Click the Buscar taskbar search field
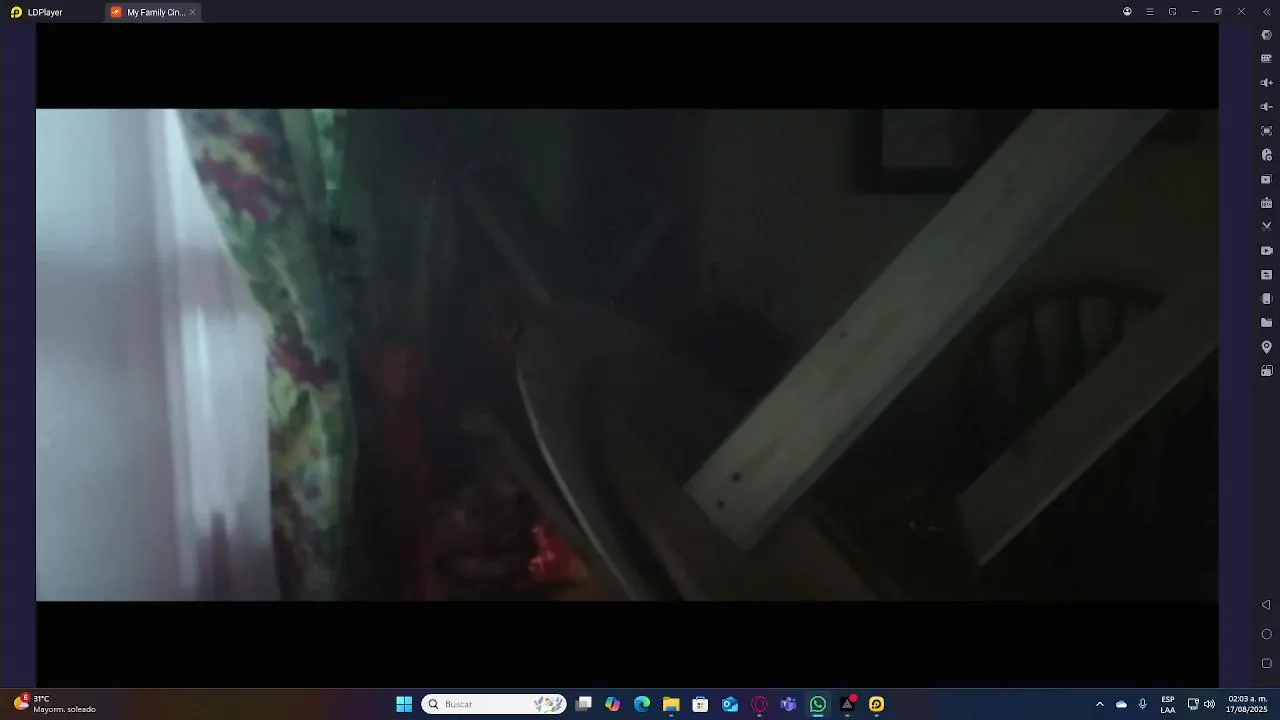This screenshot has height=720, width=1280. [x=494, y=704]
